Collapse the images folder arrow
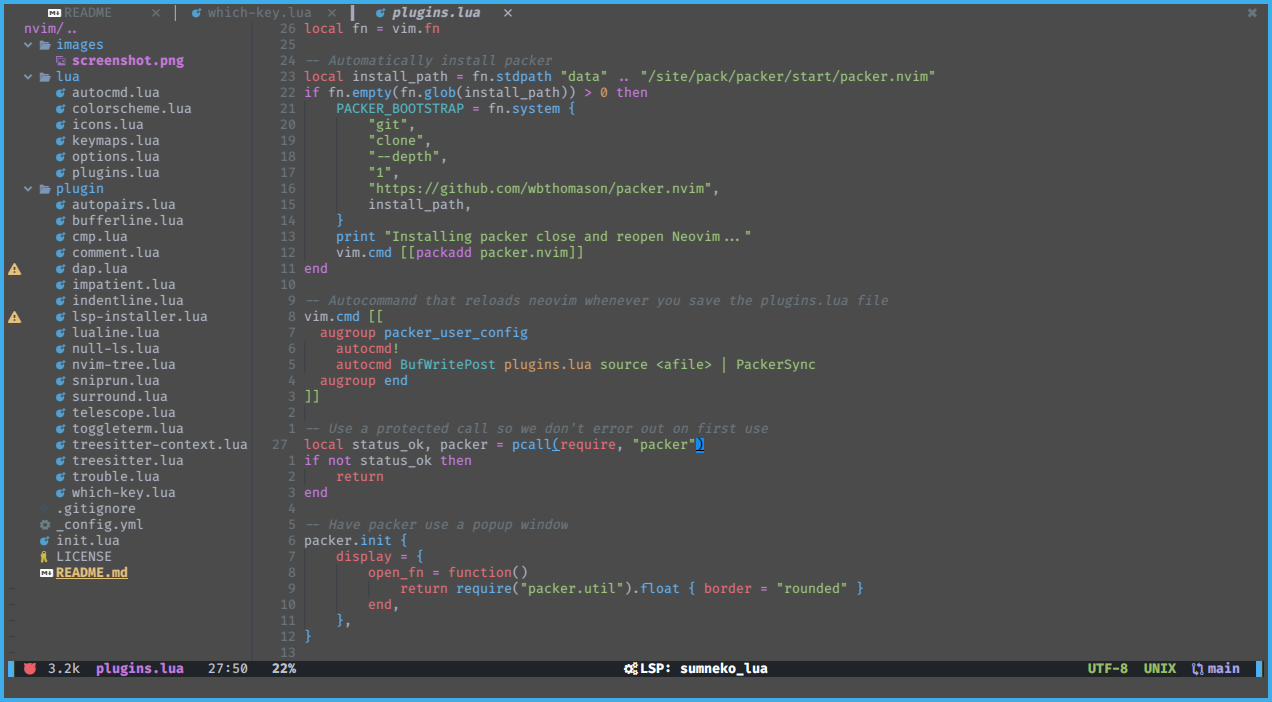Screen dimensions: 1272x702 click(29, 45)
